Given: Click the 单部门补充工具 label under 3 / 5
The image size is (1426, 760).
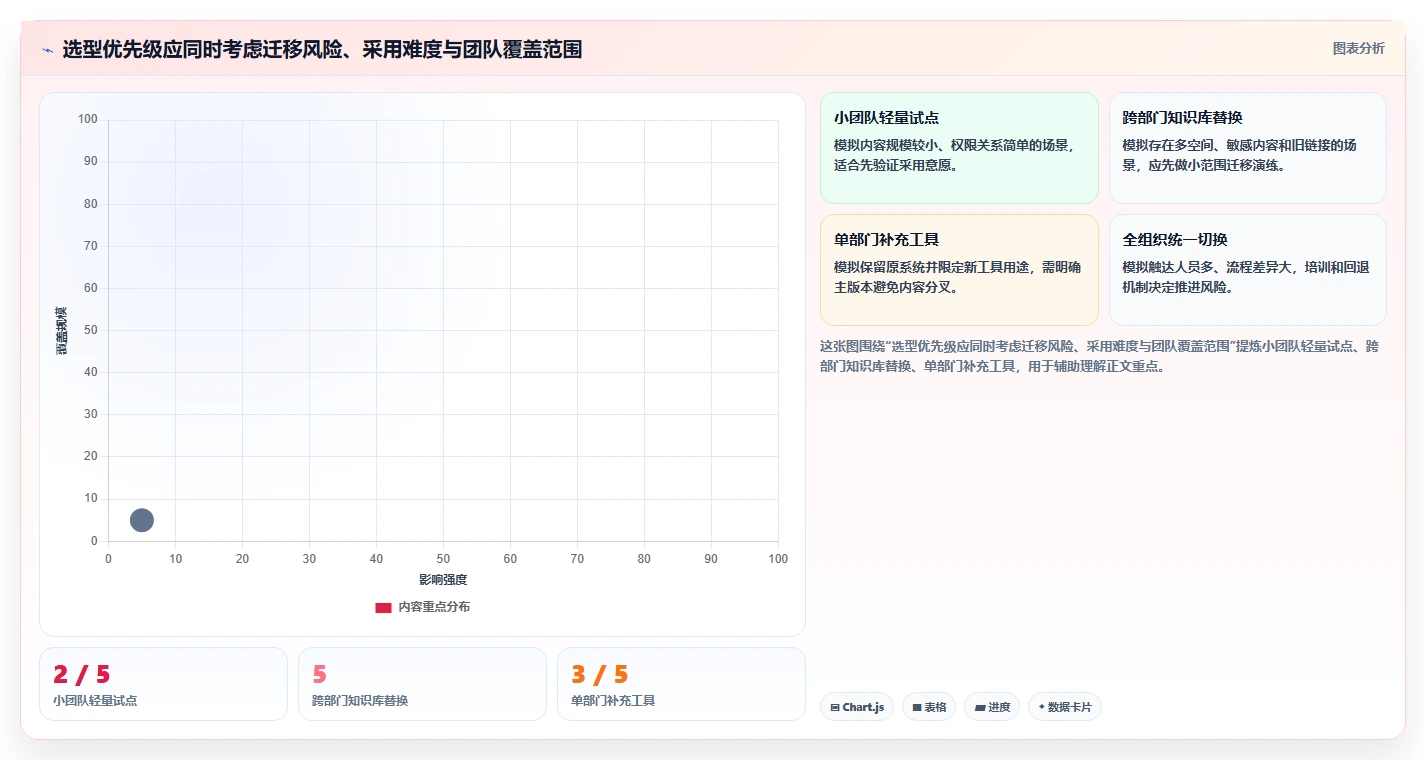Looking at the screenshot, I should click(x=613, y=701).
